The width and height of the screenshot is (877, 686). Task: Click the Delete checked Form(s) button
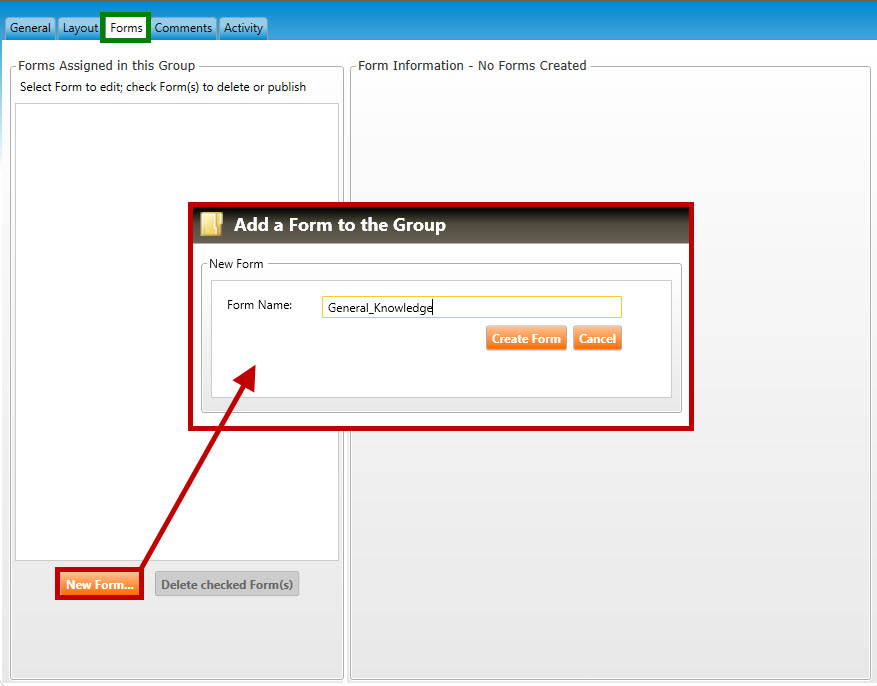[x=227, y=585]
